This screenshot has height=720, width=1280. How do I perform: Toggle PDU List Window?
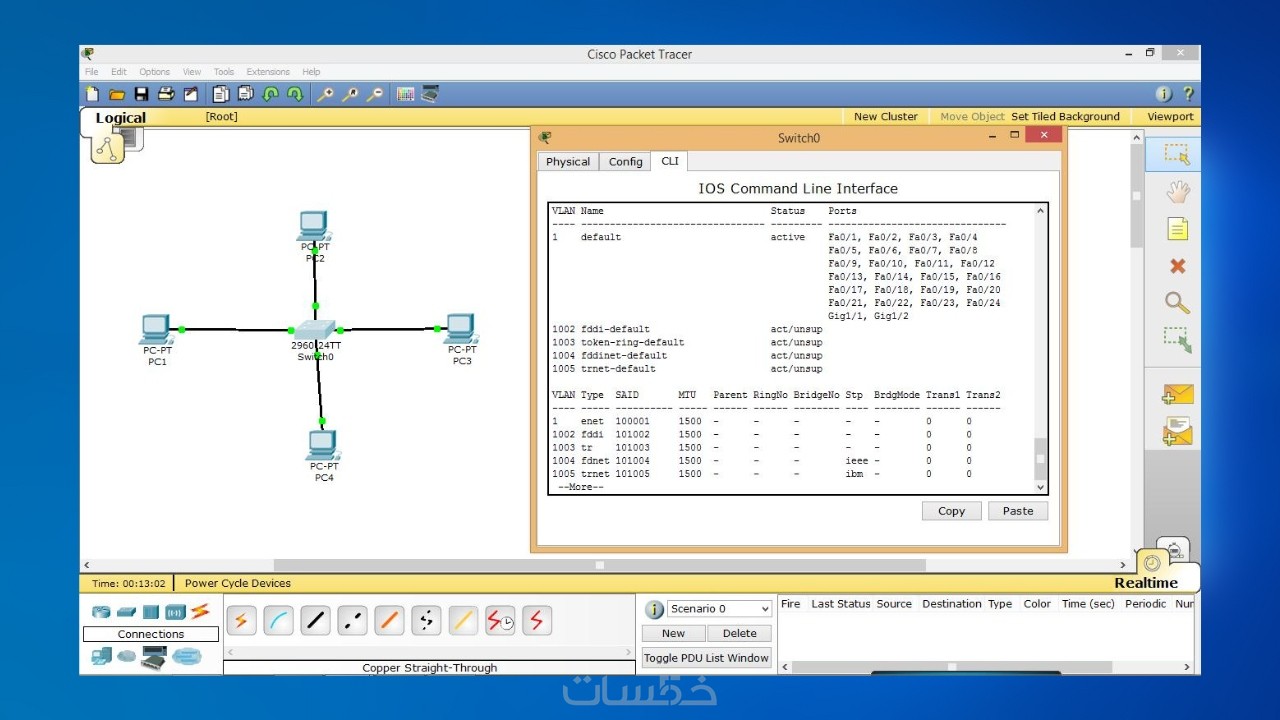[x=706, y=658]
